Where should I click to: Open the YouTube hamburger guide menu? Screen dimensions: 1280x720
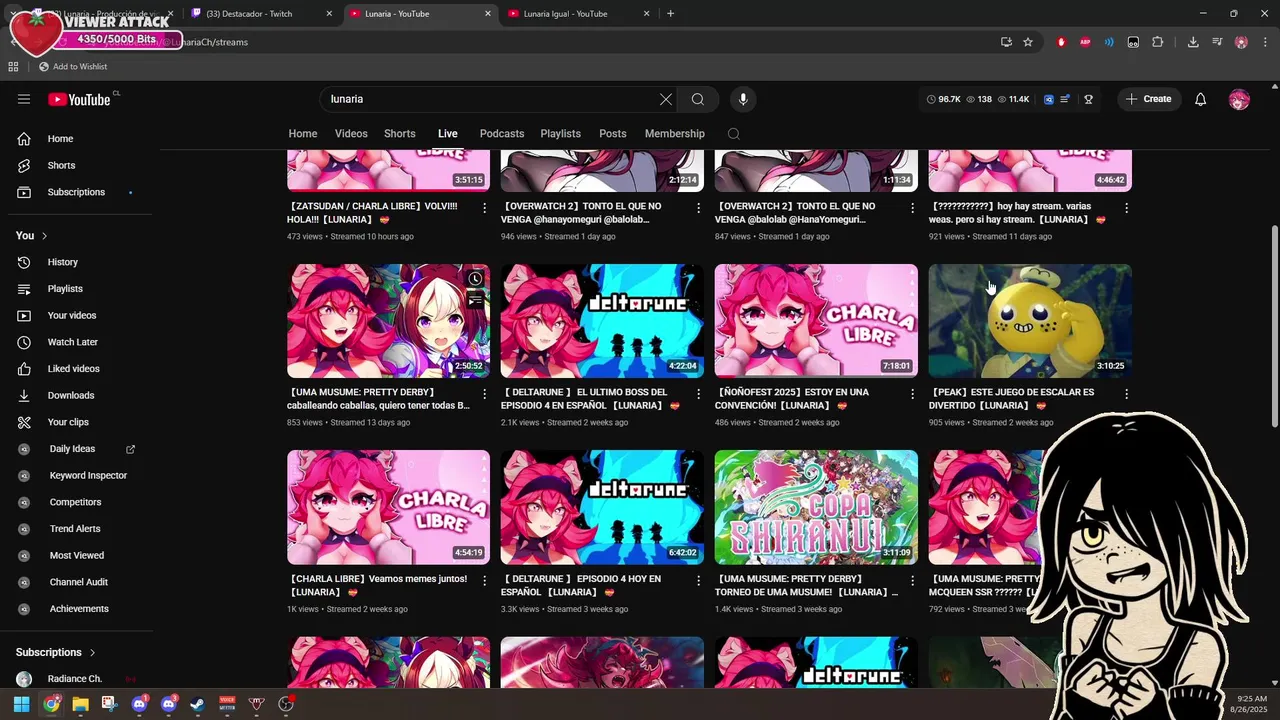[24, 99]
